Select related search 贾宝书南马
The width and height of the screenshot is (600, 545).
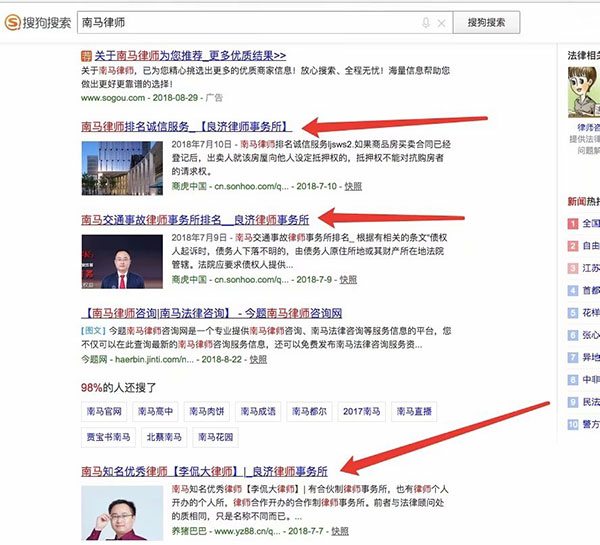108,437
